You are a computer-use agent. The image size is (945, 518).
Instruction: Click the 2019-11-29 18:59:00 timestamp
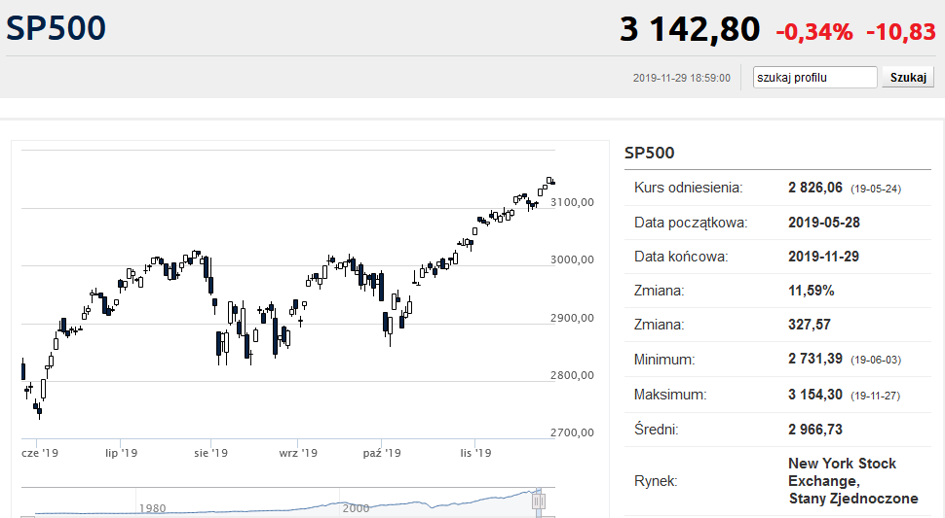[x=681, y=78]
